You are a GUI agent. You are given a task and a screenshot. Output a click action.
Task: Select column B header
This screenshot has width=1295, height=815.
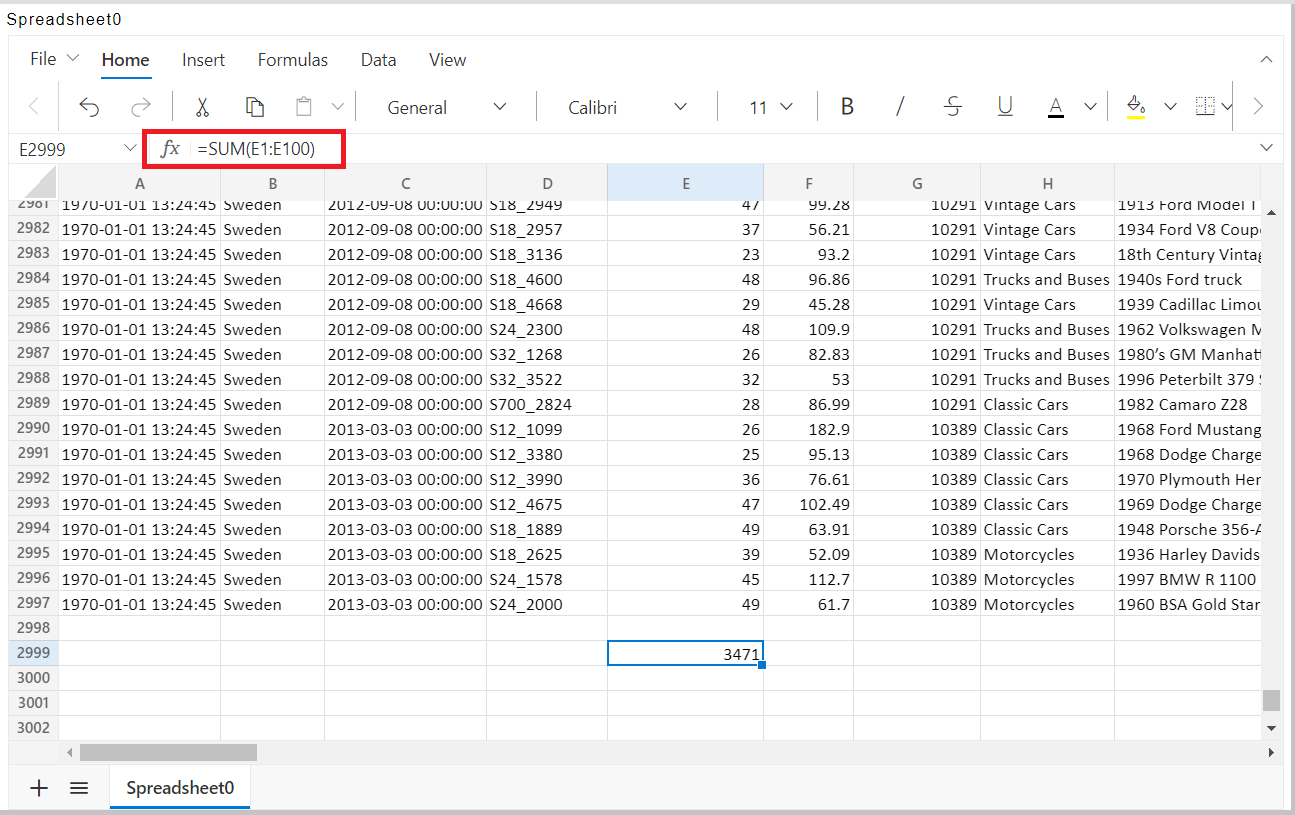click(x=273, y=183)
